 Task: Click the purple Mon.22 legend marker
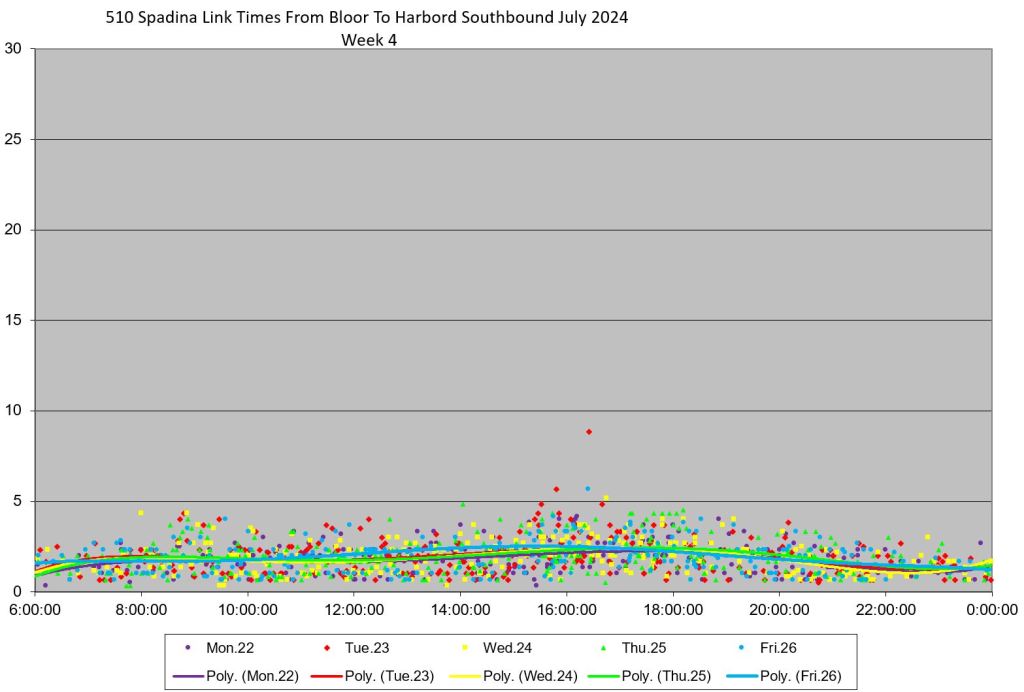pos(187,648)
